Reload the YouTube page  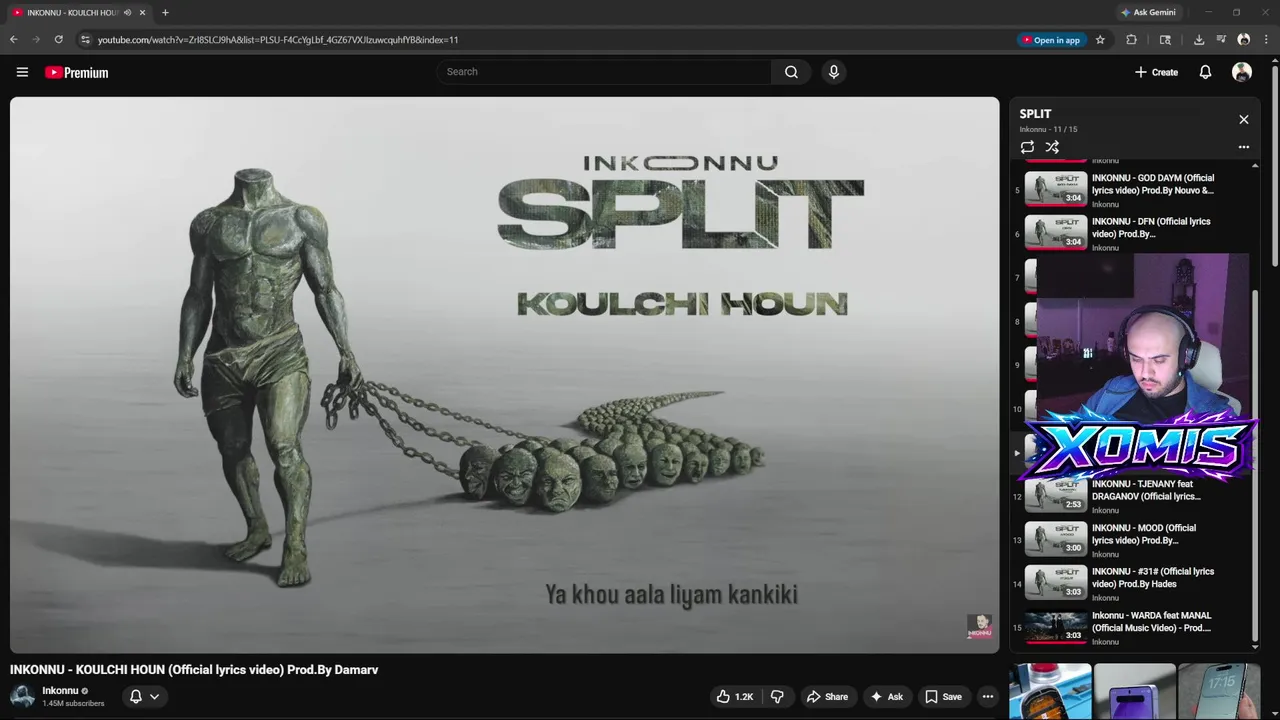(59, 40)
